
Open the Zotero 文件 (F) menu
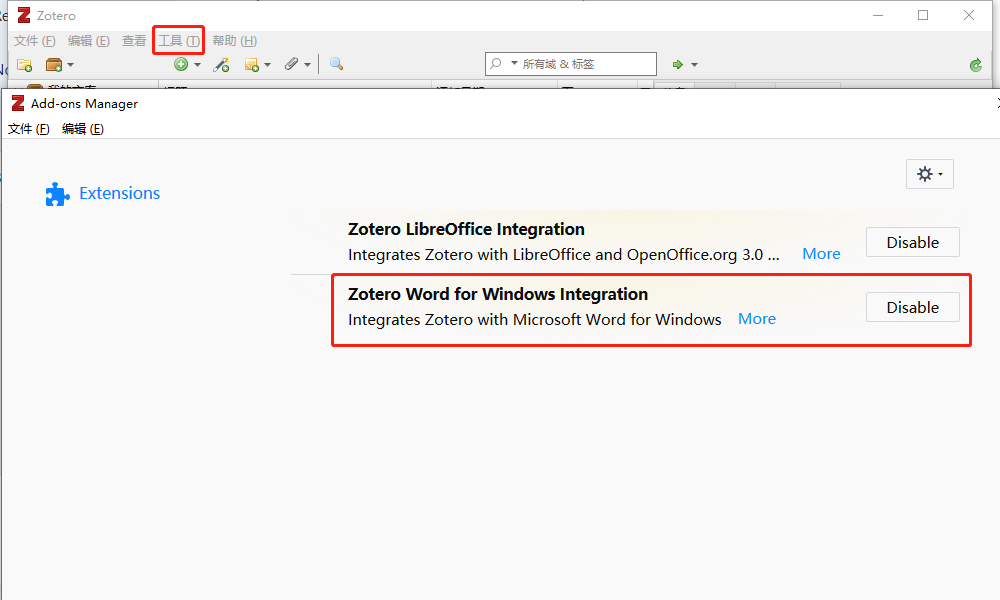(34, 41)
